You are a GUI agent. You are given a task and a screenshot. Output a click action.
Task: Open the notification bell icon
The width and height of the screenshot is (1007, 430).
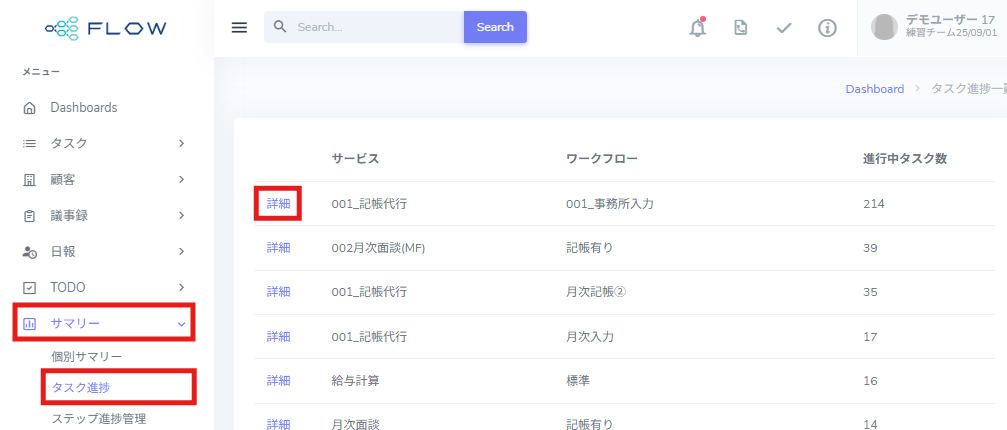(x=697, y=28)
